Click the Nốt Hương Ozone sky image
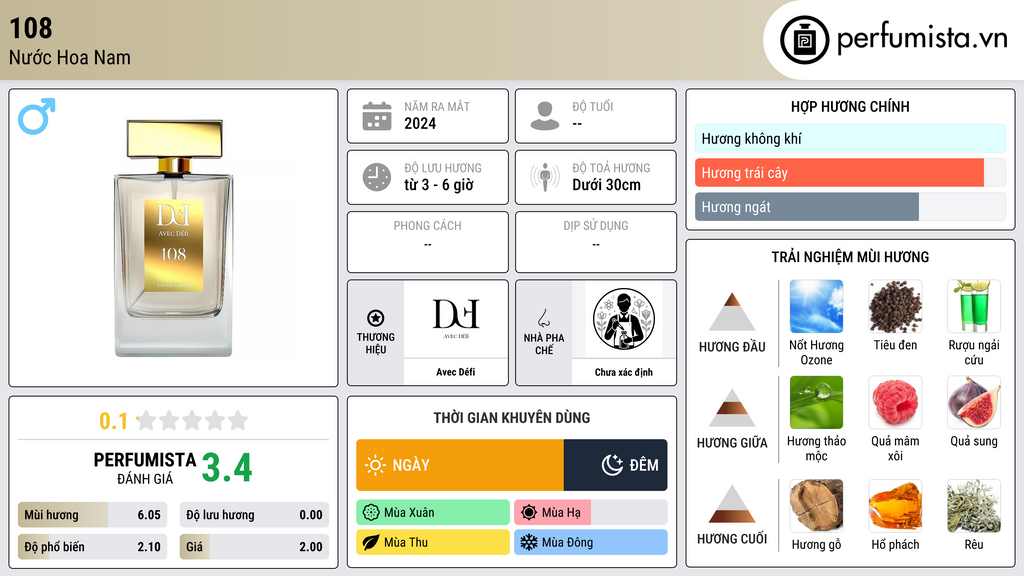The width and height of the screenshot is (1024, 576). (816, 306)
